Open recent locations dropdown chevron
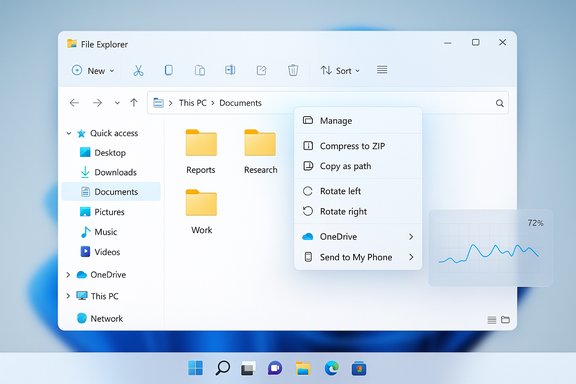Image resolution: width=576 pixels, height=384 pixels. [x=117, y=103]
